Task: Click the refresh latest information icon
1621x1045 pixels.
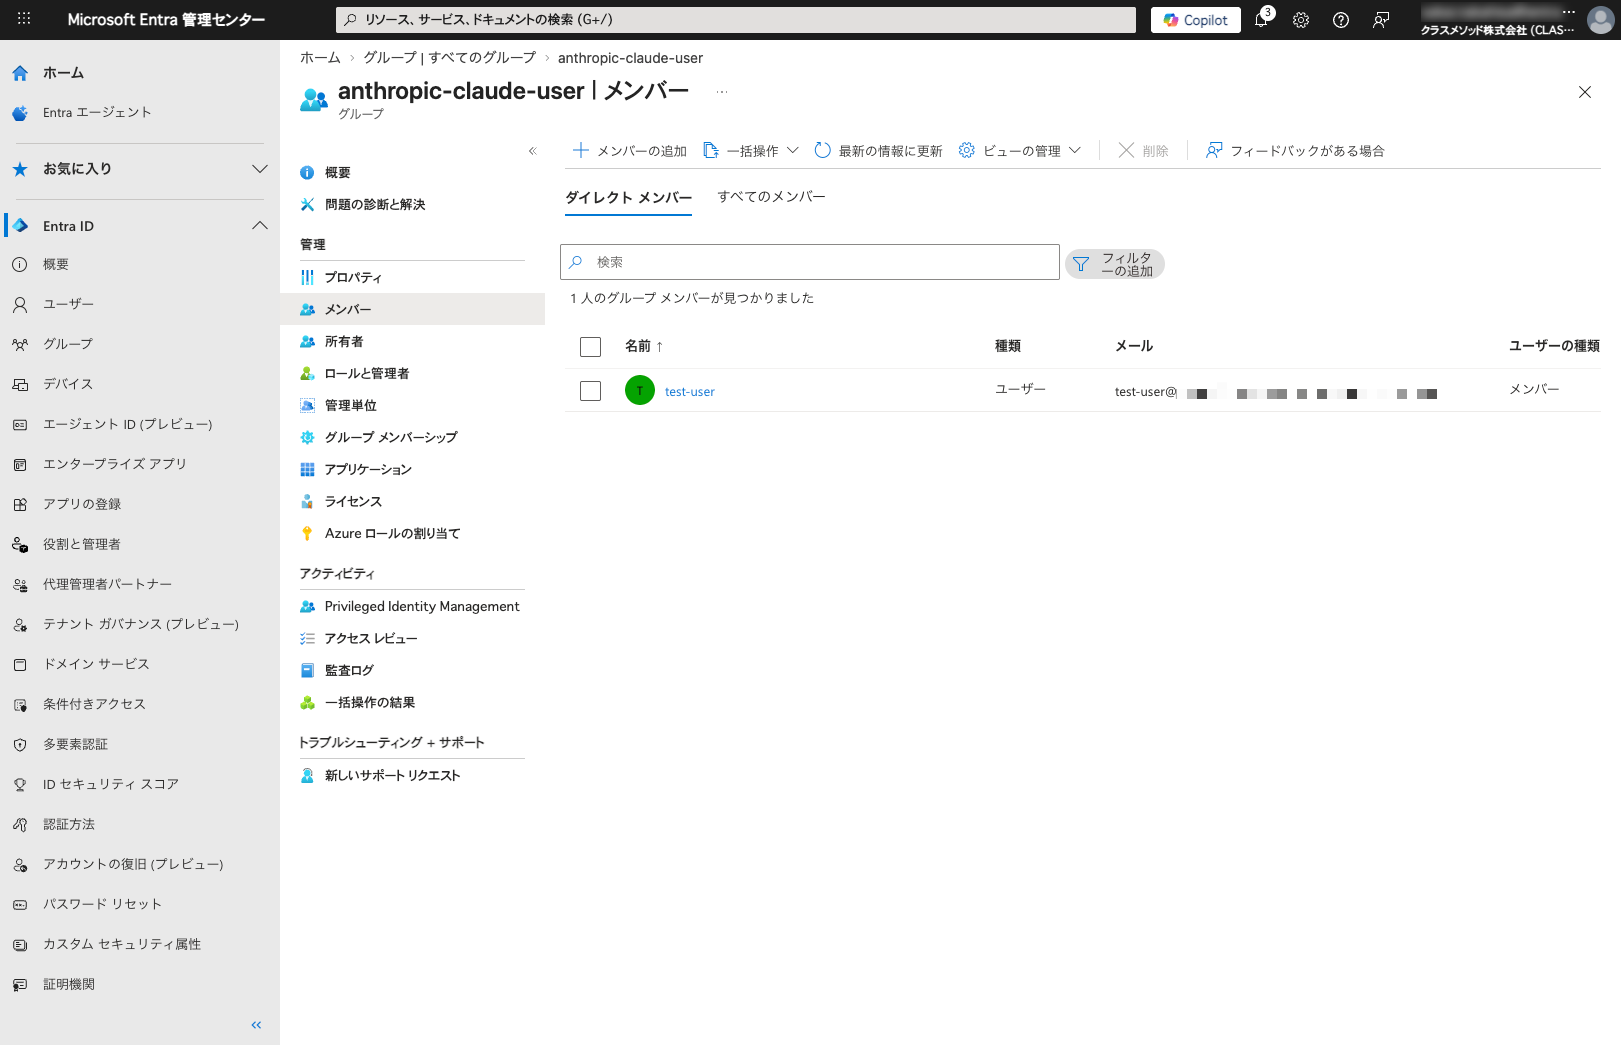Action: click(822, 150)
